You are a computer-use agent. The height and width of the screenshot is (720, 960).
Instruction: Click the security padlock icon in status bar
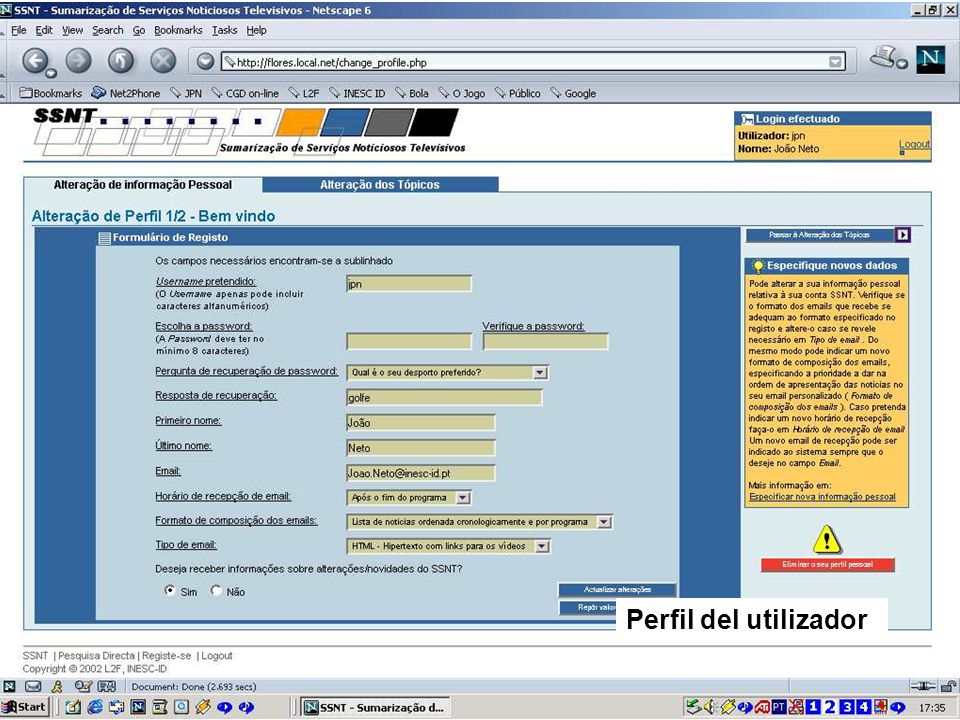[x=948, y=686]
